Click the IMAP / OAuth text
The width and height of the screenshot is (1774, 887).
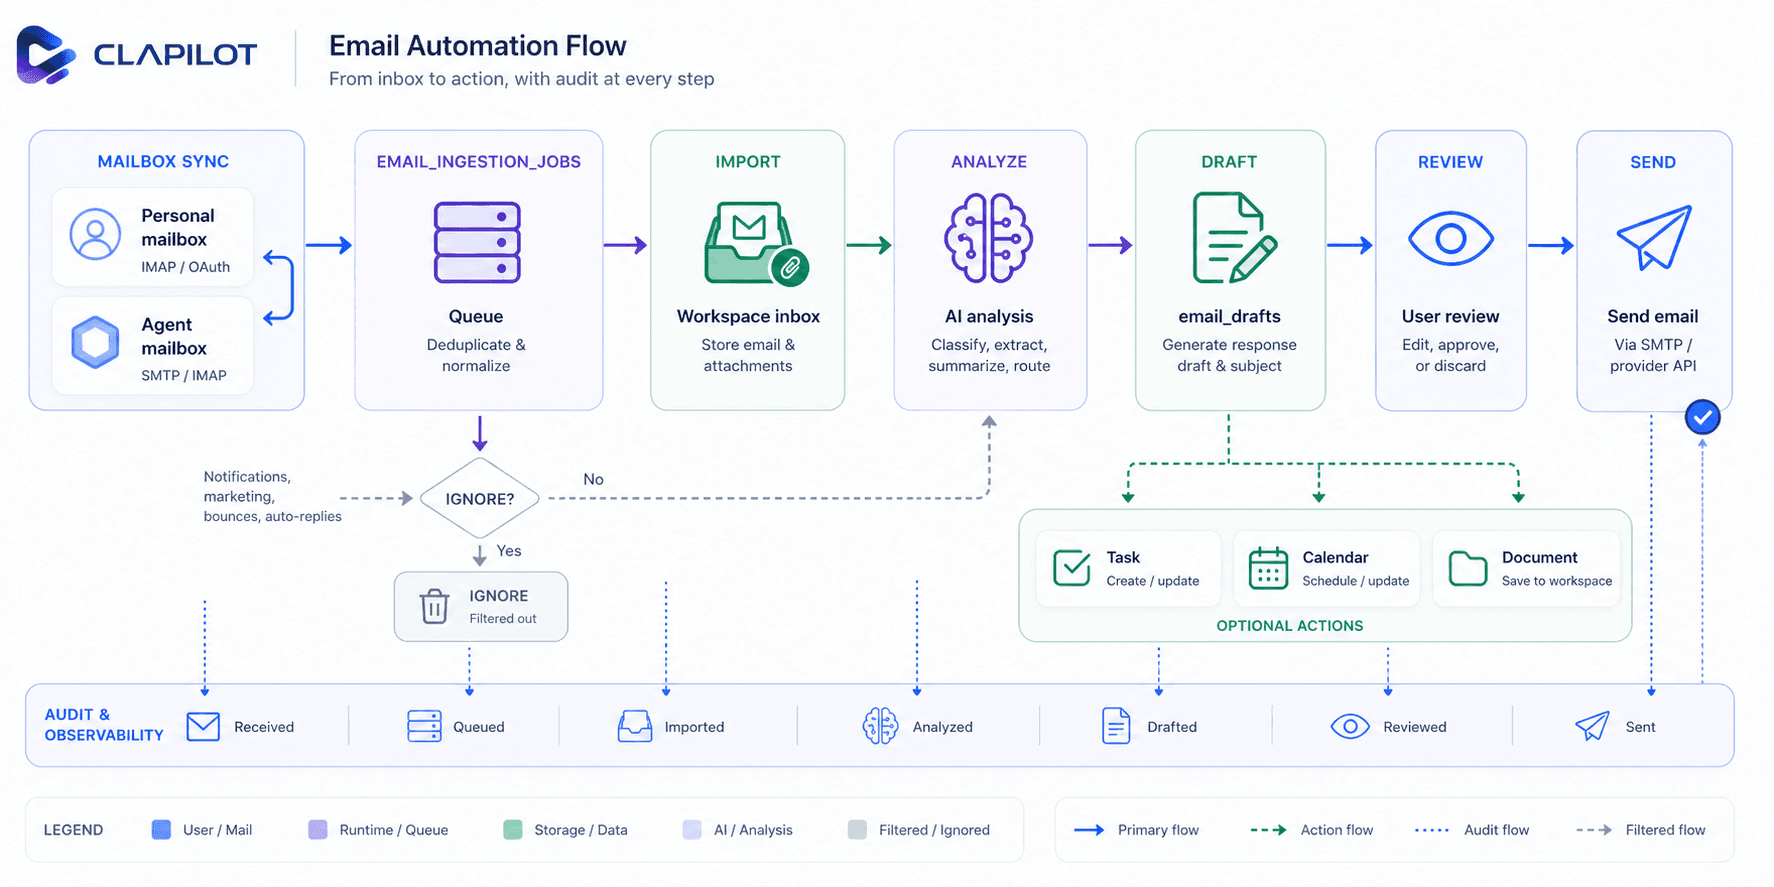(186, 267)
